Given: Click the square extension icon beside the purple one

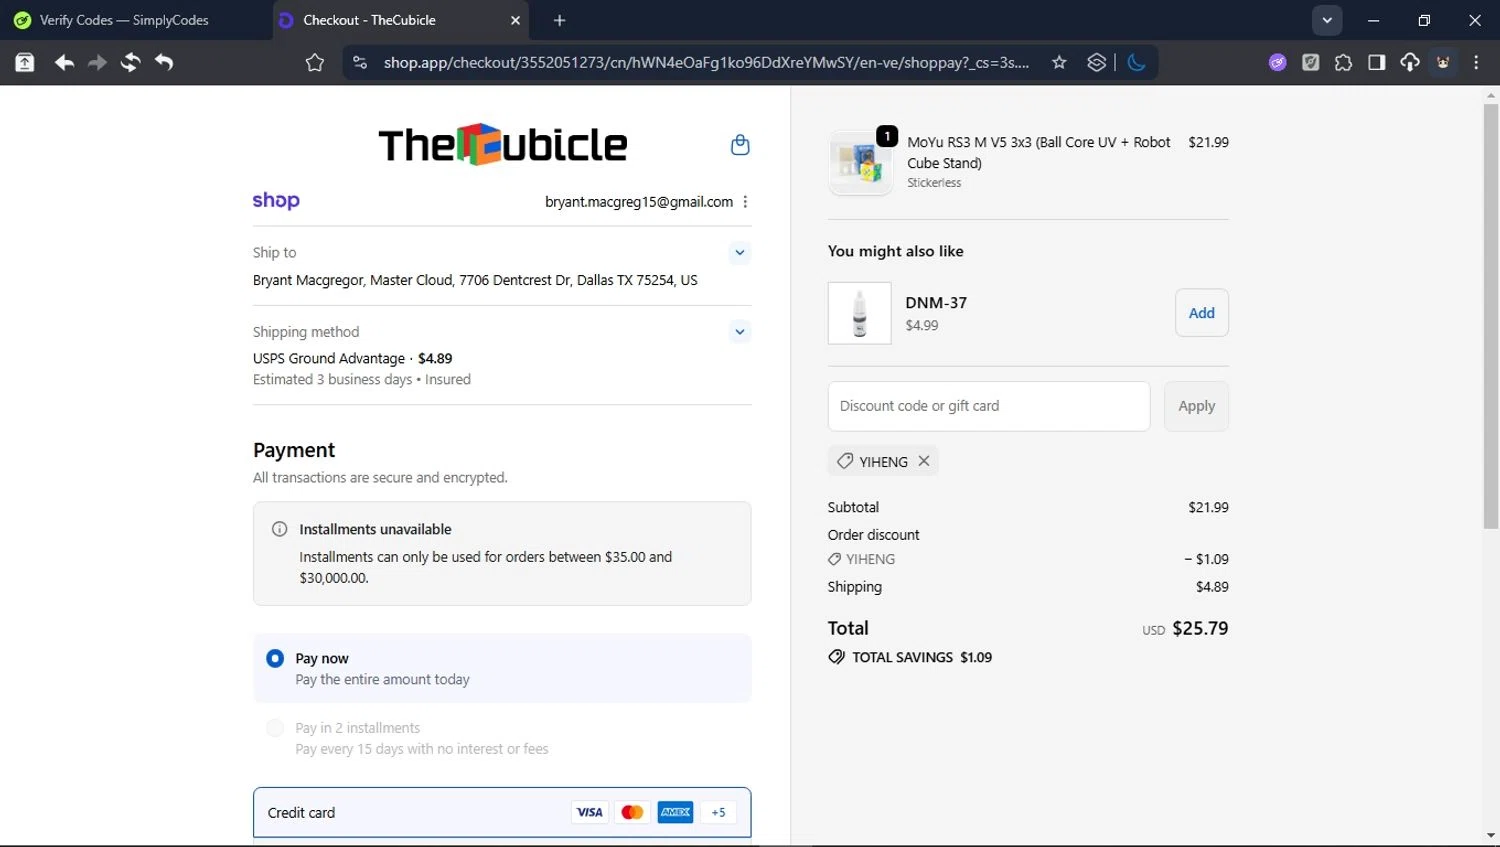Looking at the screenshot, I should (1310, 62).
